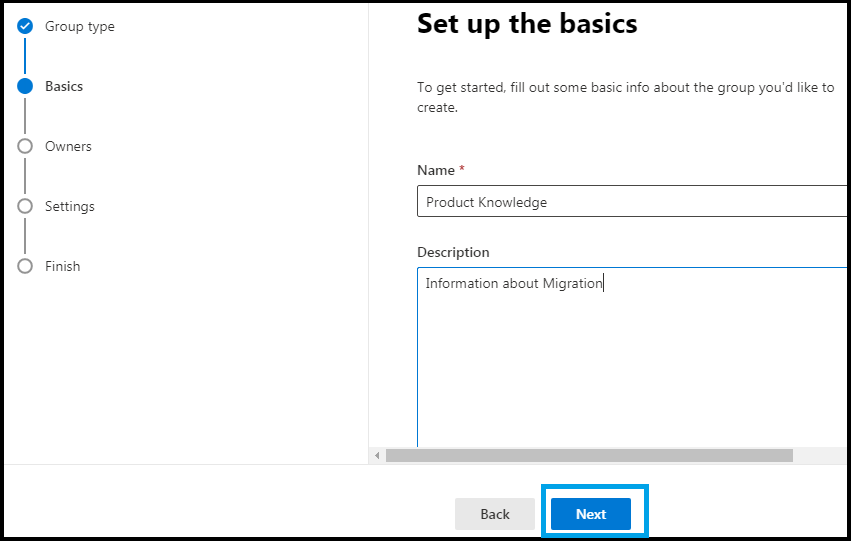This screenshot has width=851, height=541.
Task: Click the Description field label
Action: point(453,252)
